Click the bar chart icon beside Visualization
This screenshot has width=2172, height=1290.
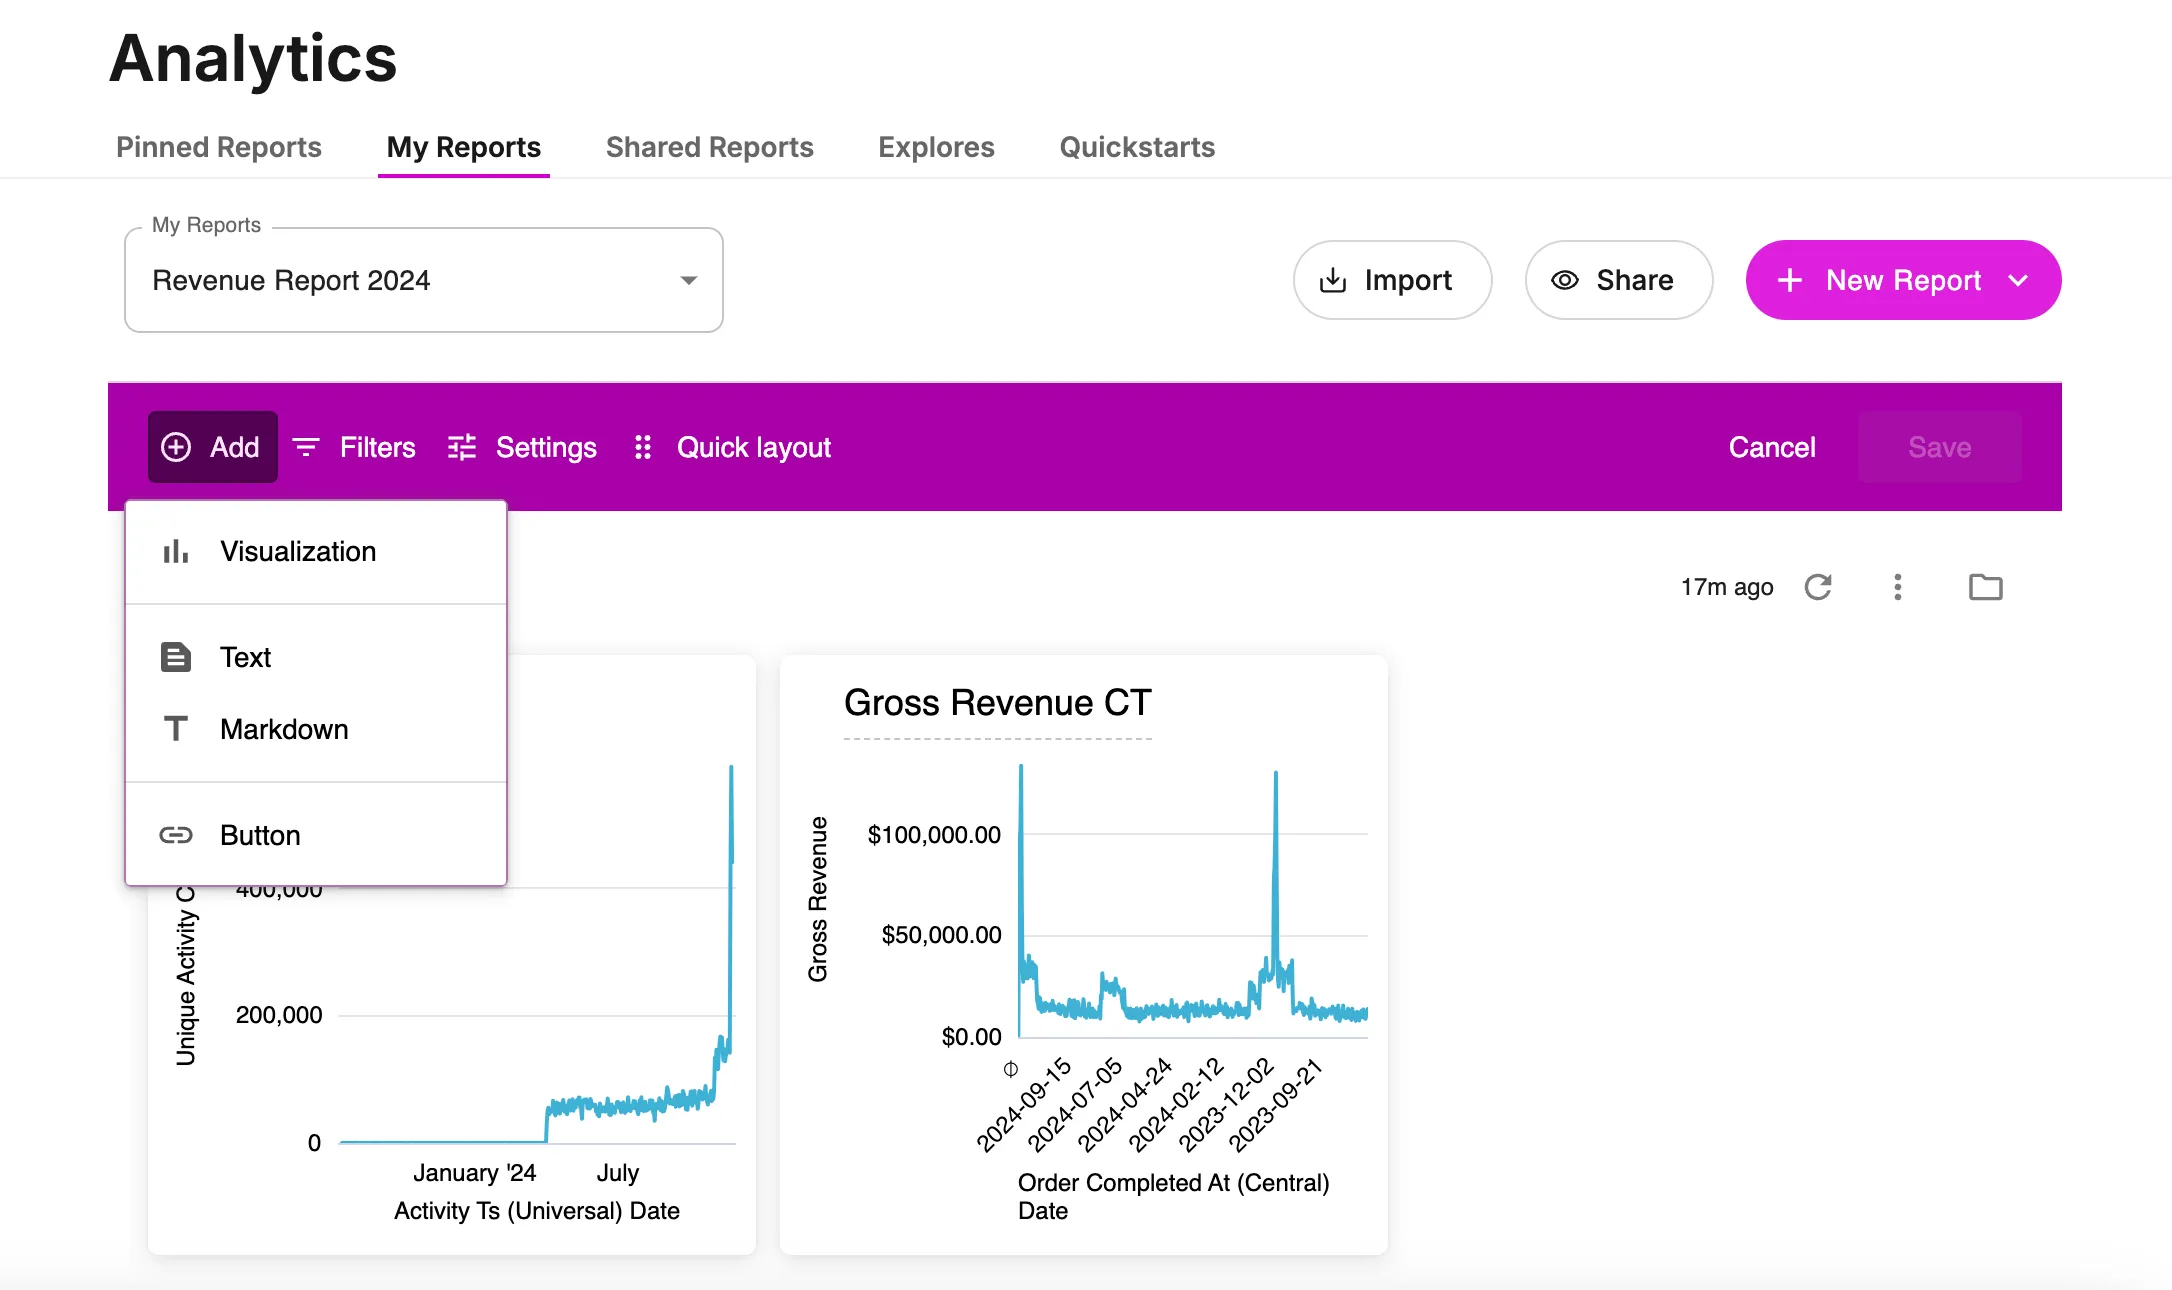[176, 551]
